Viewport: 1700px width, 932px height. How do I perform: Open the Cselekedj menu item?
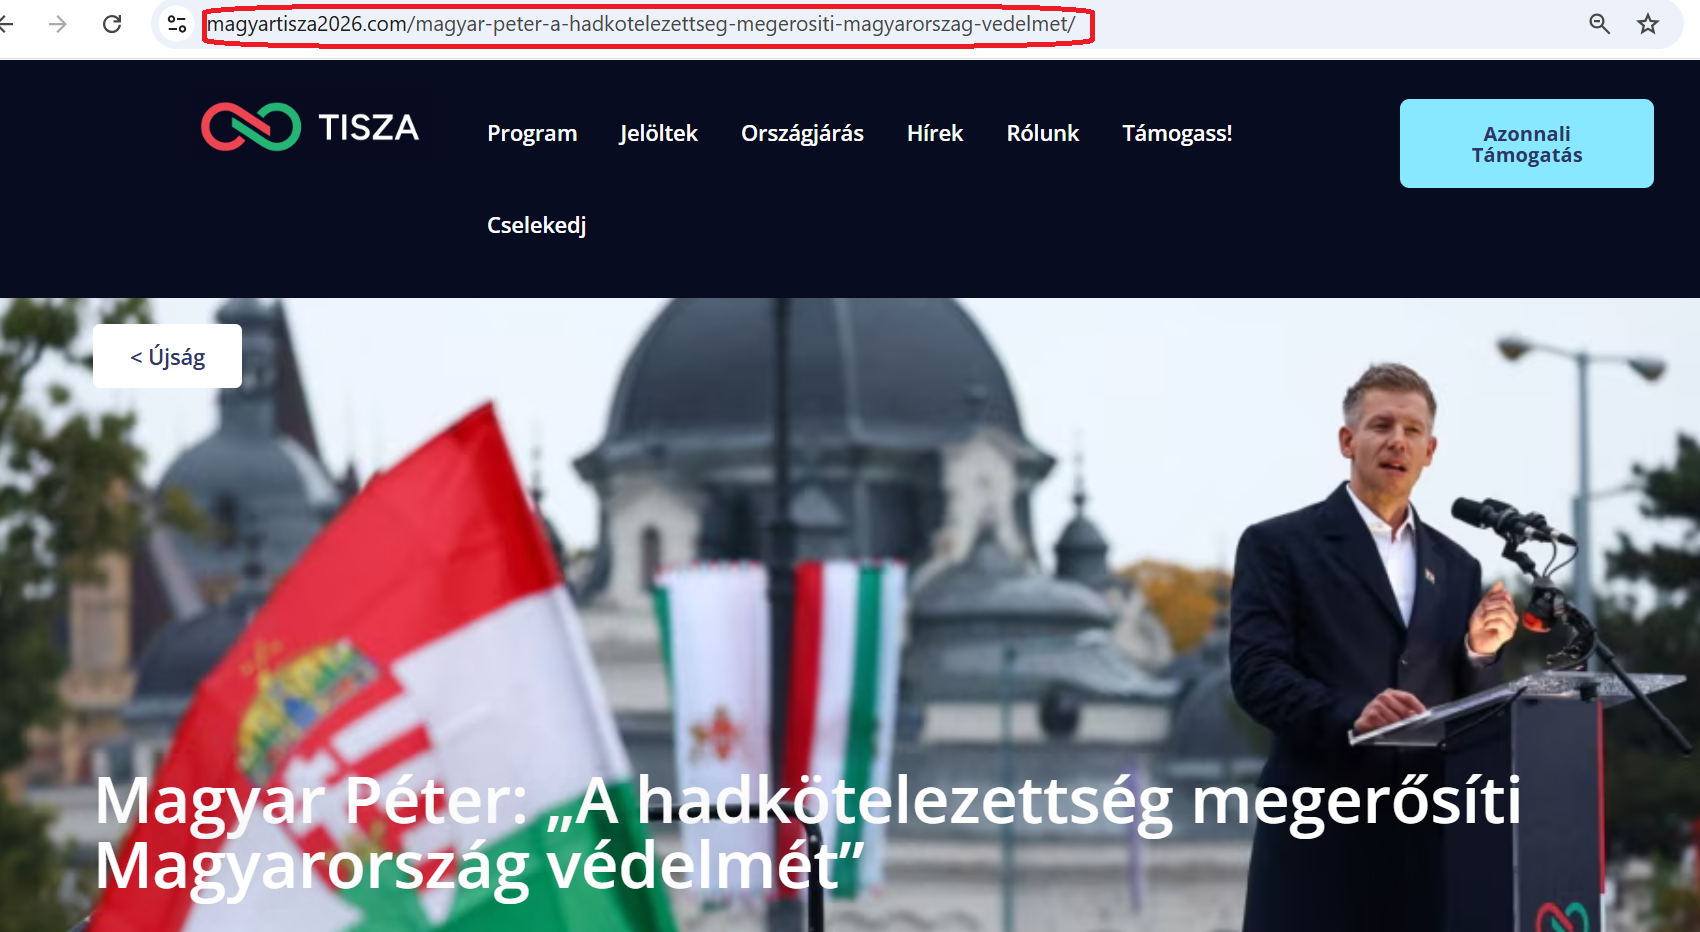click(537, 225)
